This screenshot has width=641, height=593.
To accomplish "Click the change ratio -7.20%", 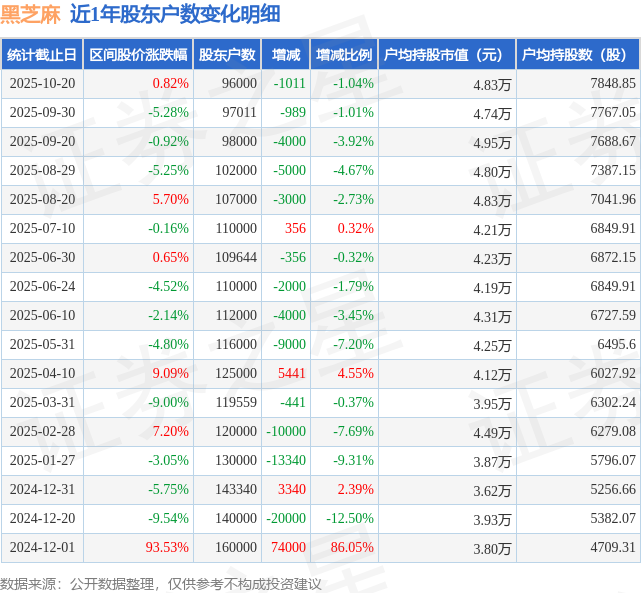I will tap(353, 345).
